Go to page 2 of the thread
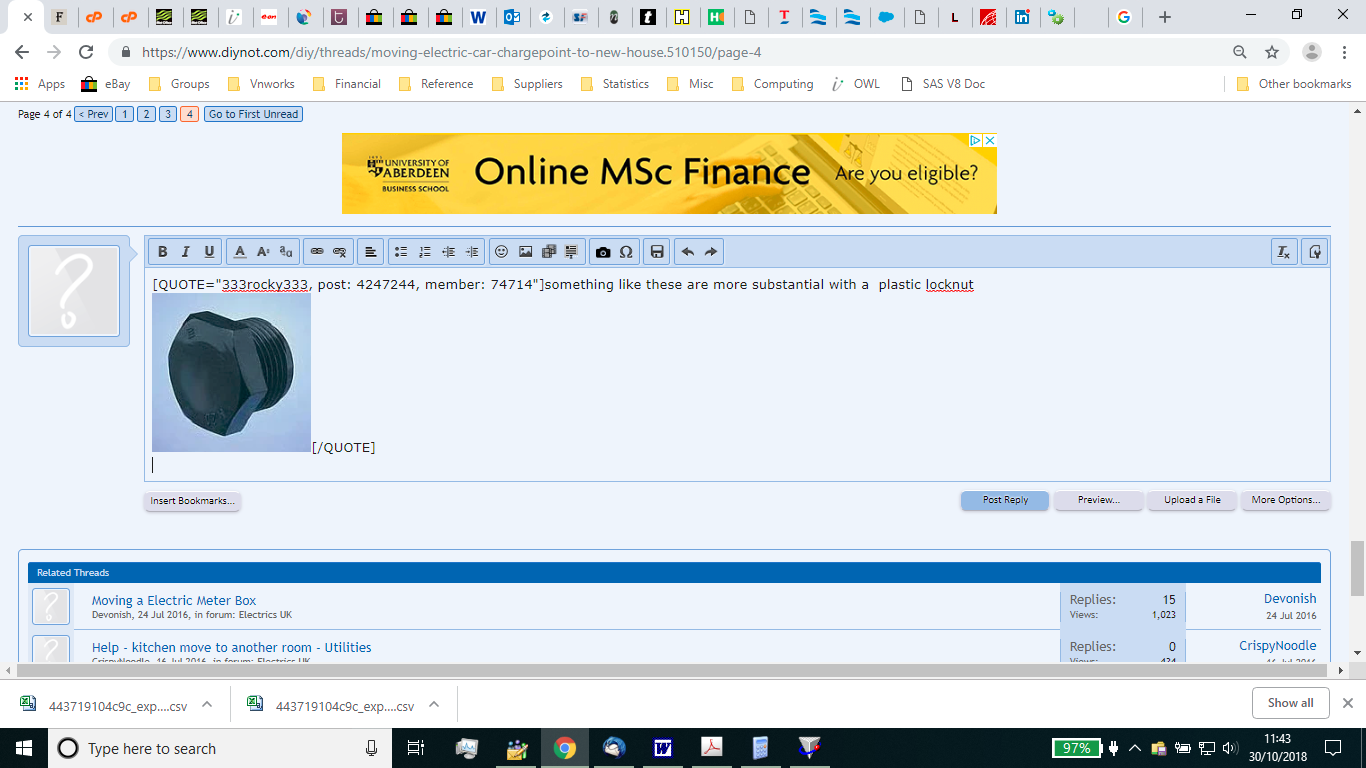The width and height of the screenshot is (1366, 768). click(146, 114)
